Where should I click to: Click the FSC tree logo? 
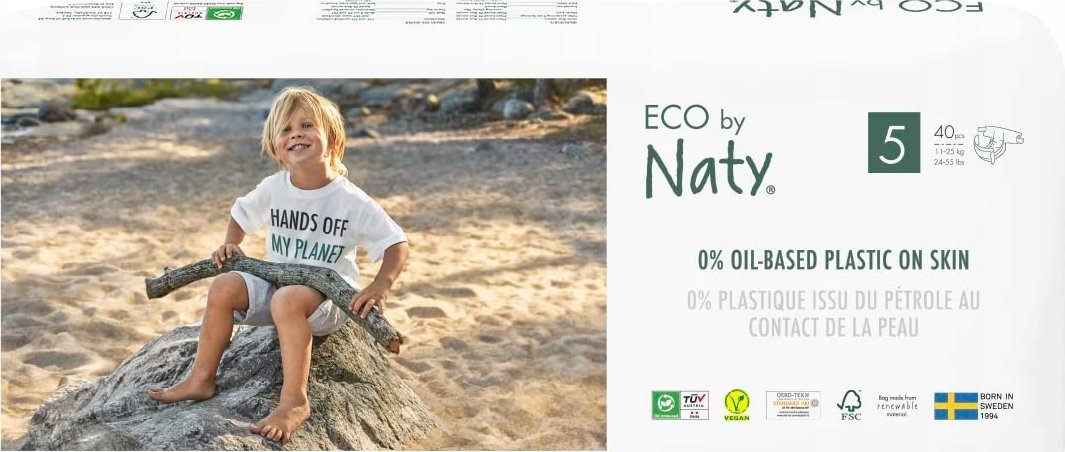point(849,405)
